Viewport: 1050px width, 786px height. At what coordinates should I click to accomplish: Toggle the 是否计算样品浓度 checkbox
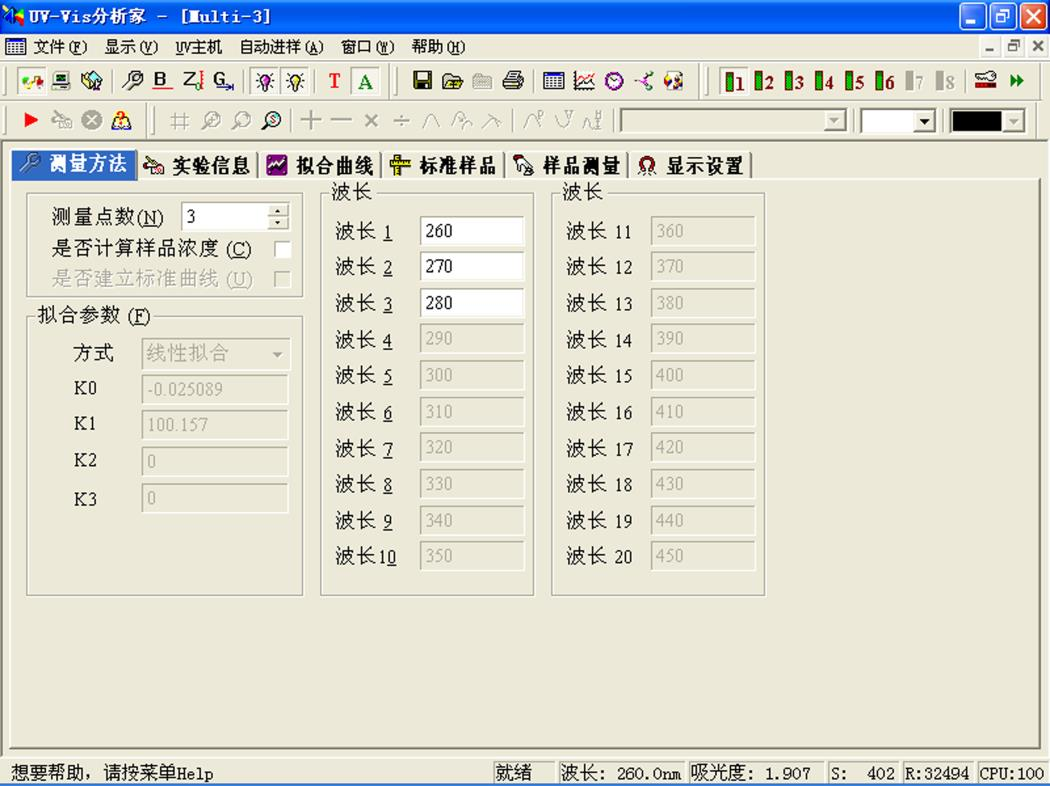282,249
